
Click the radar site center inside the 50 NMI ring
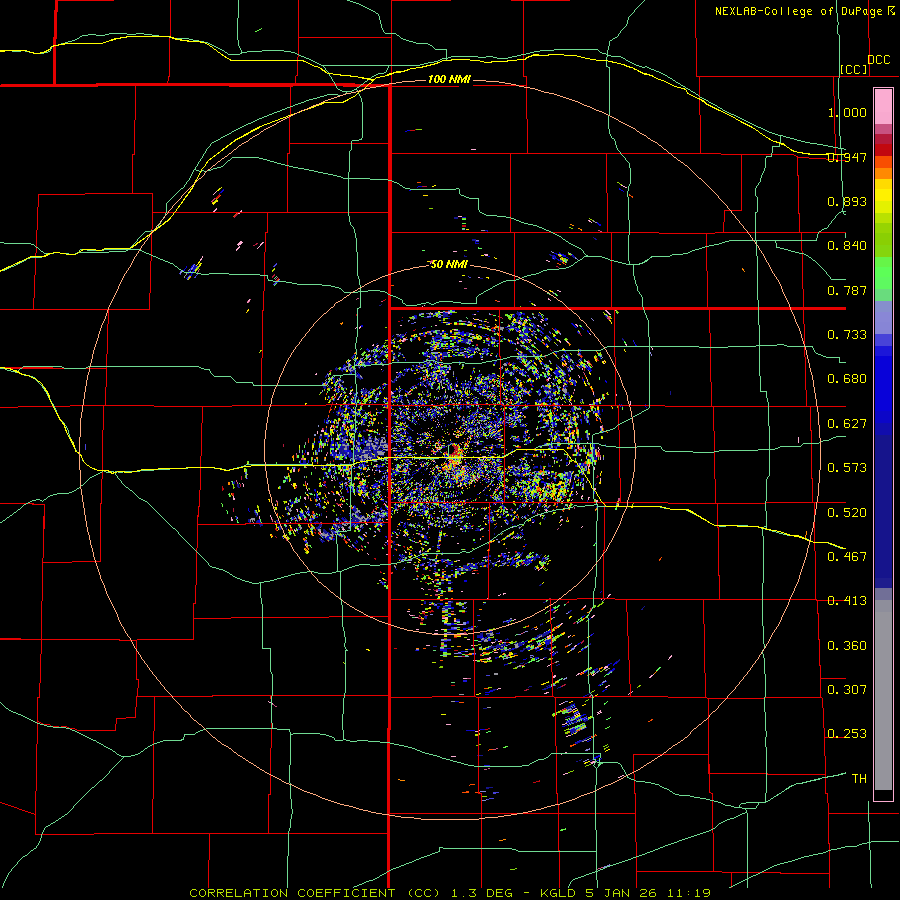(453, 449)
